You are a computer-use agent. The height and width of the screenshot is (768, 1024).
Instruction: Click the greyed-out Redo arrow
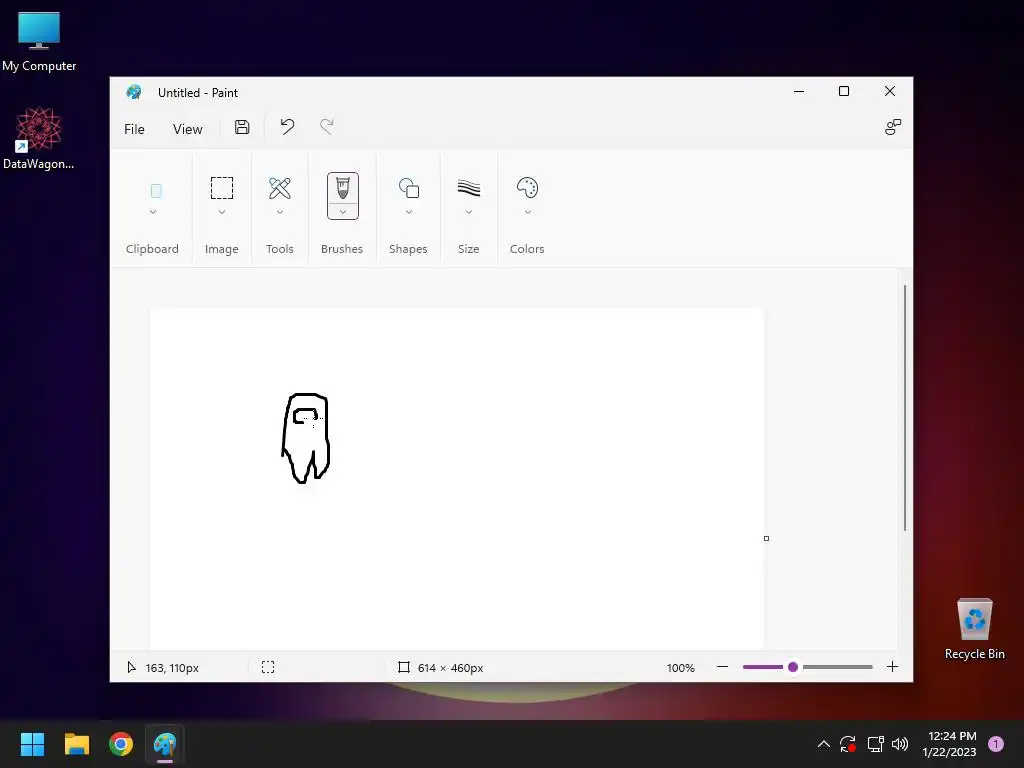click(x=327, y=127)
